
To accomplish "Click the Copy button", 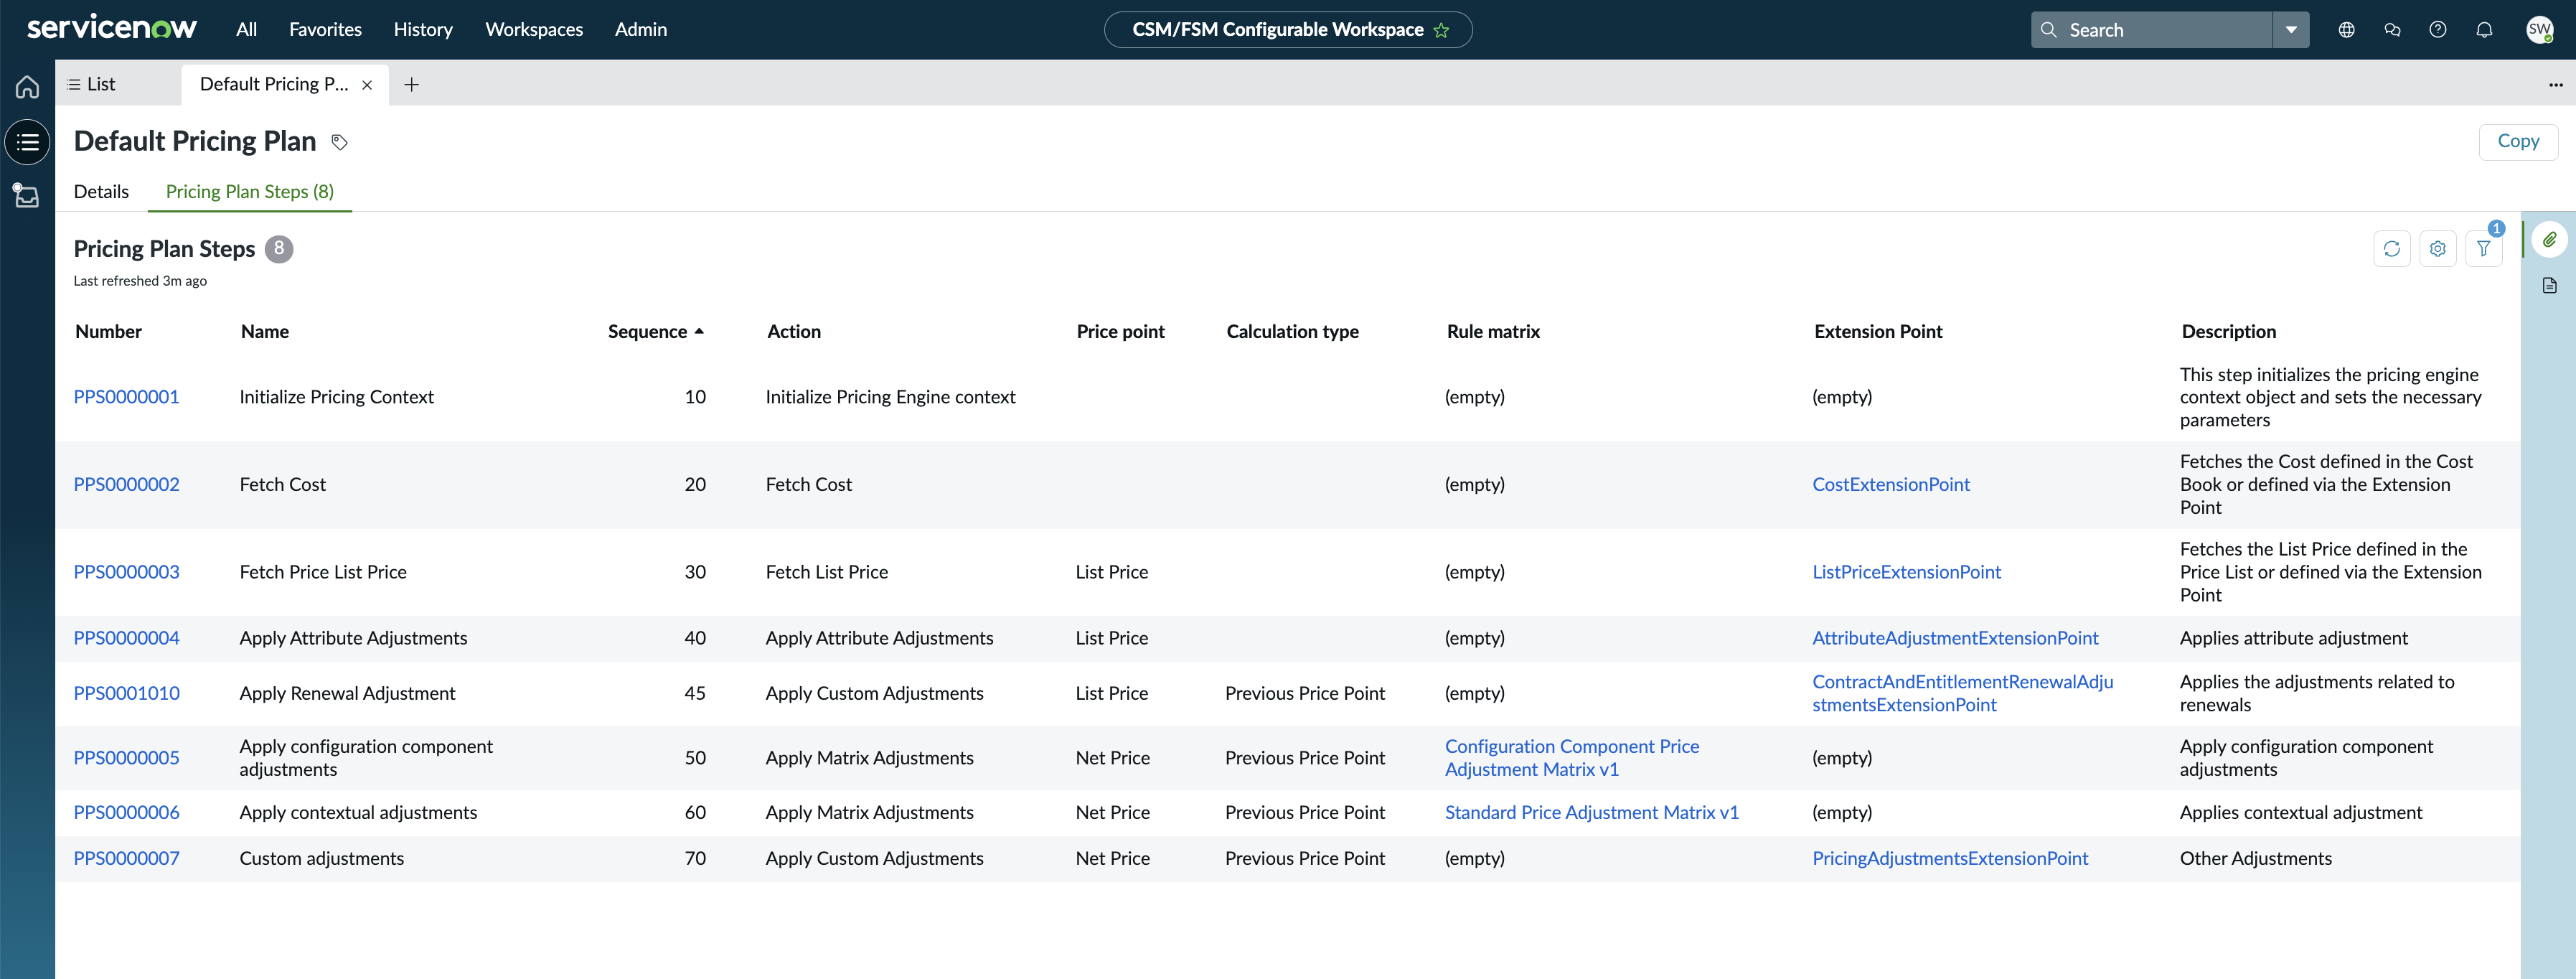I will coord(2518,142).
